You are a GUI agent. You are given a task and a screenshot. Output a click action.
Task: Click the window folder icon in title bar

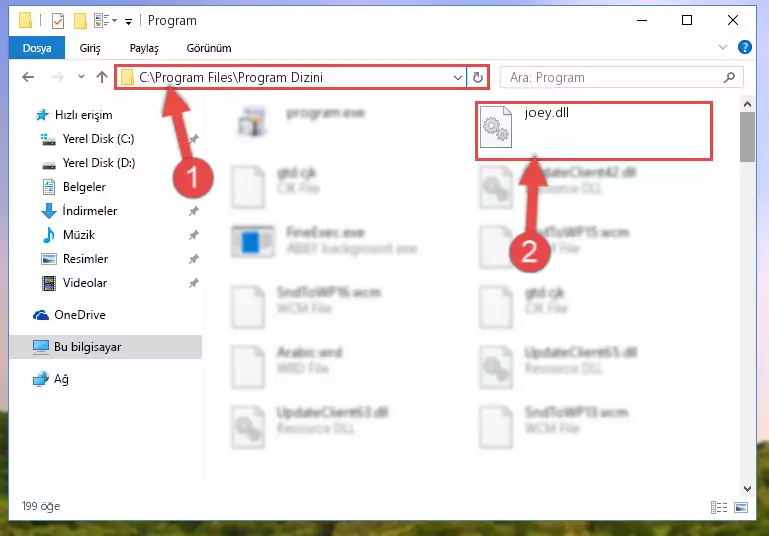click(26, 21)
